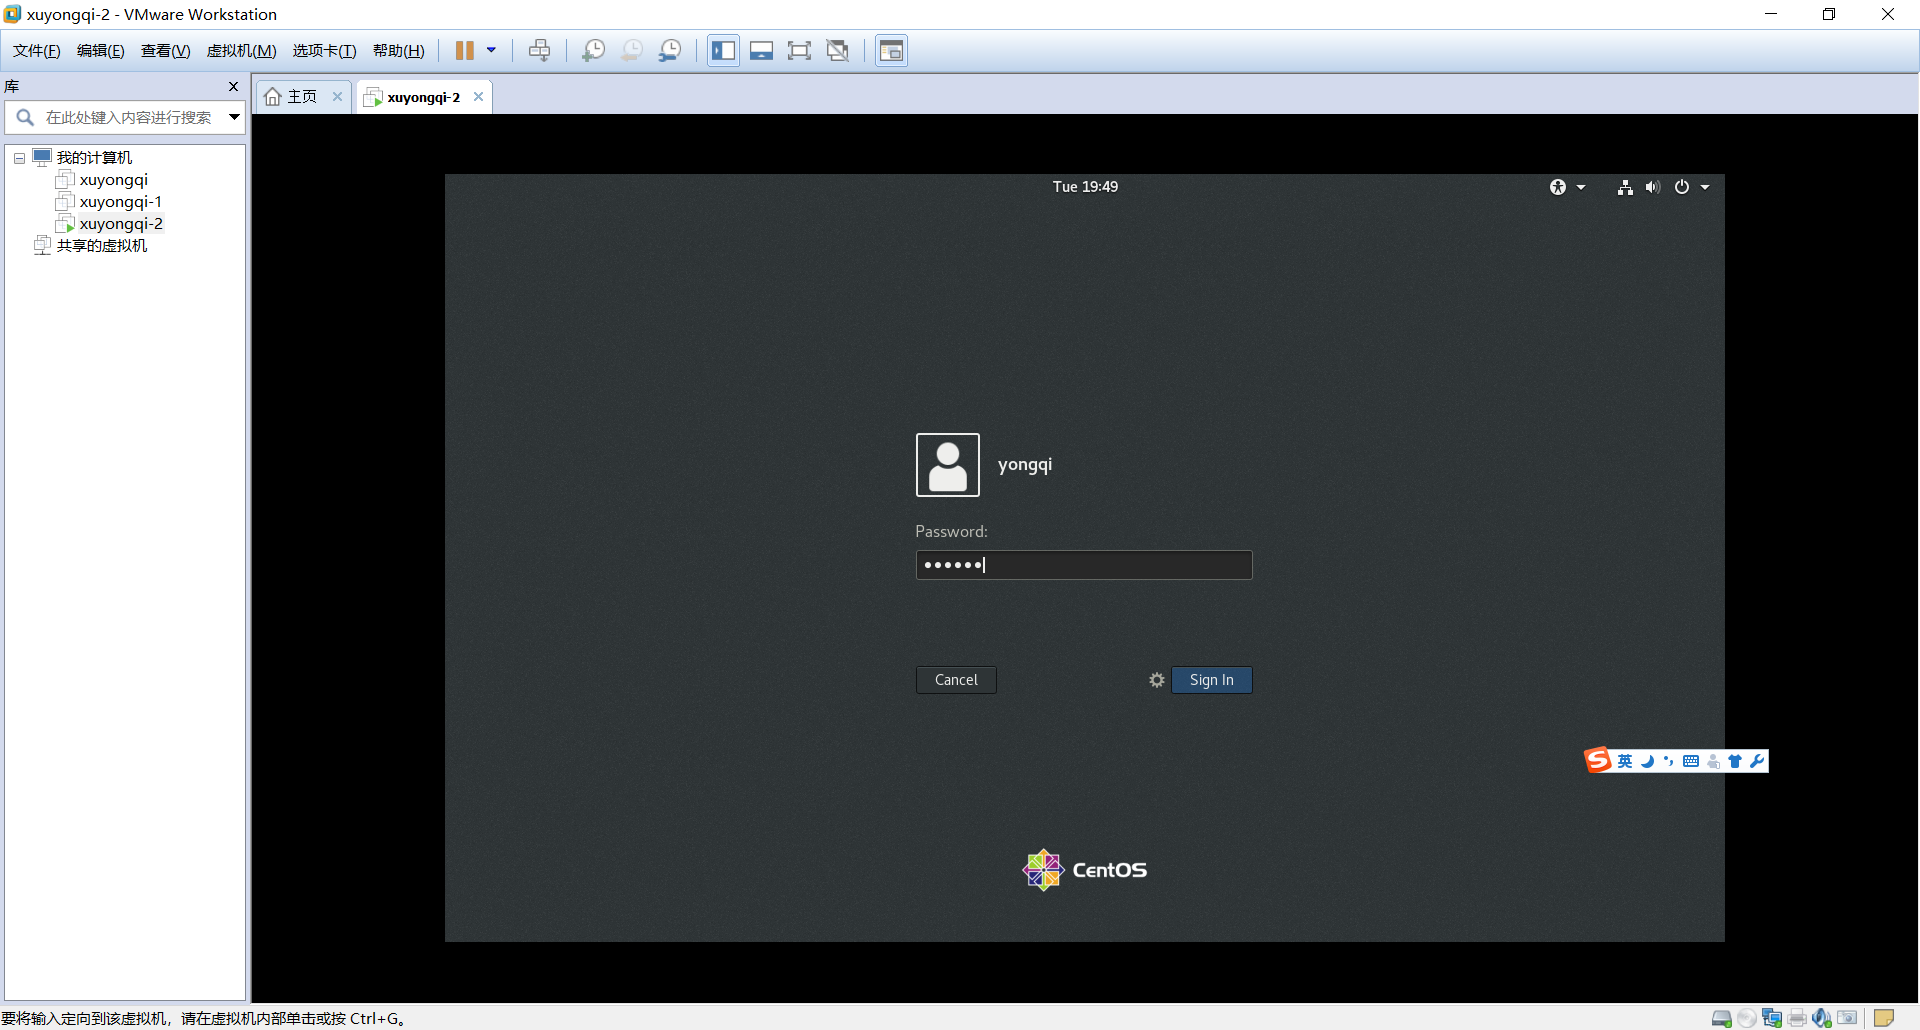Toggle Sogou half-moon width mode
The height and width of the screenshot is (1030, 1920).
(x=1647, y=761)
